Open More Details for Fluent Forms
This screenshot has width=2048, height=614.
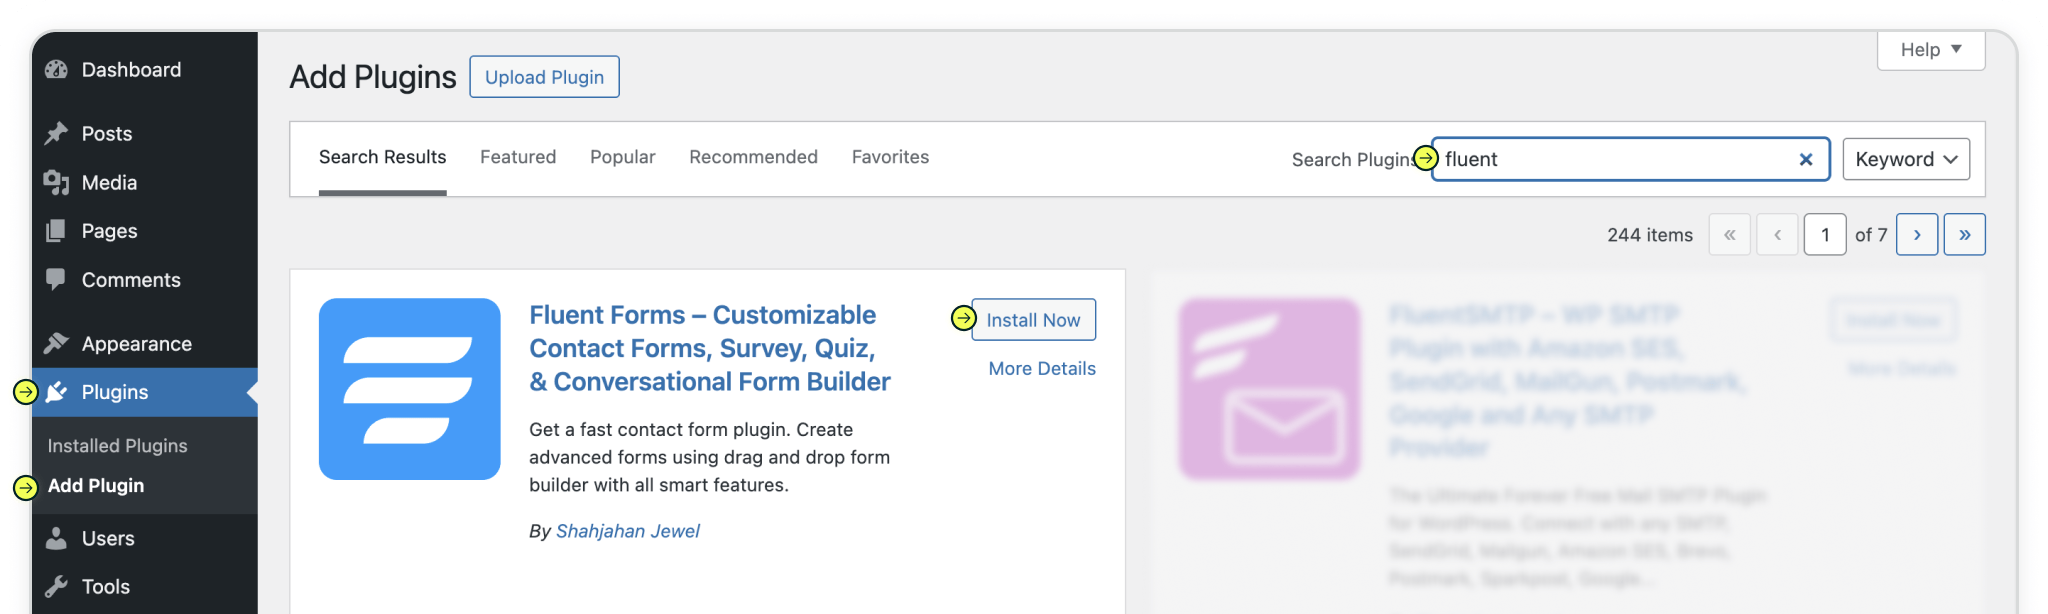(x=1042, y=368)
